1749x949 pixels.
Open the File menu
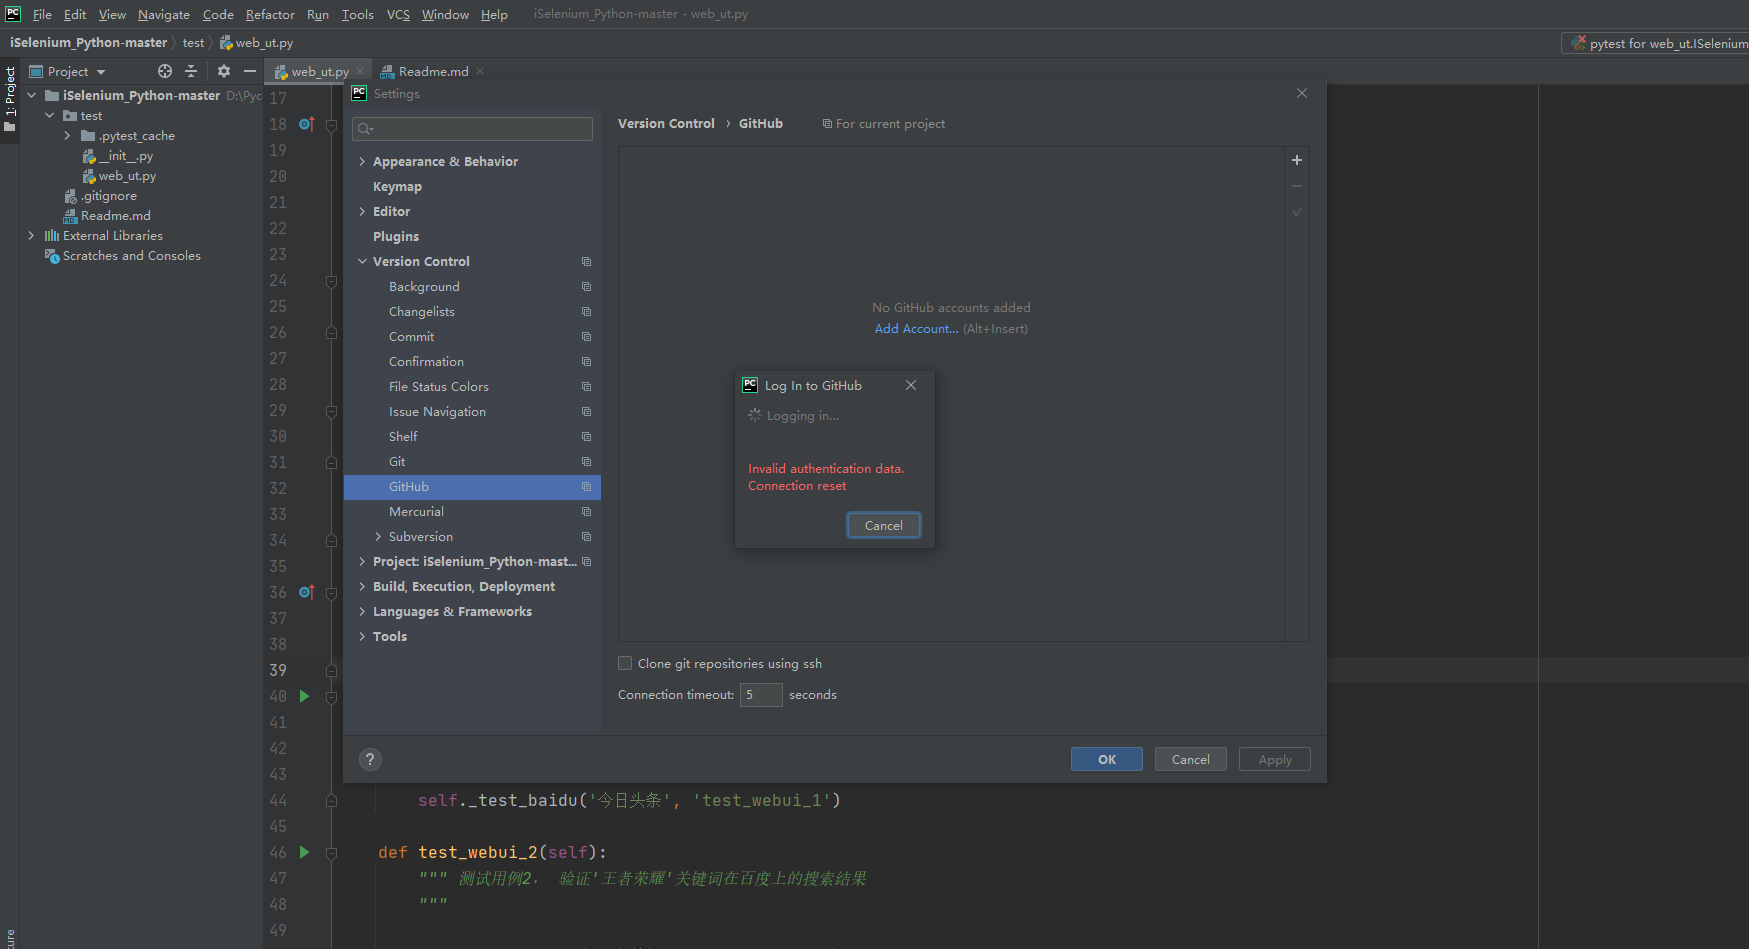tap(42, 14)
